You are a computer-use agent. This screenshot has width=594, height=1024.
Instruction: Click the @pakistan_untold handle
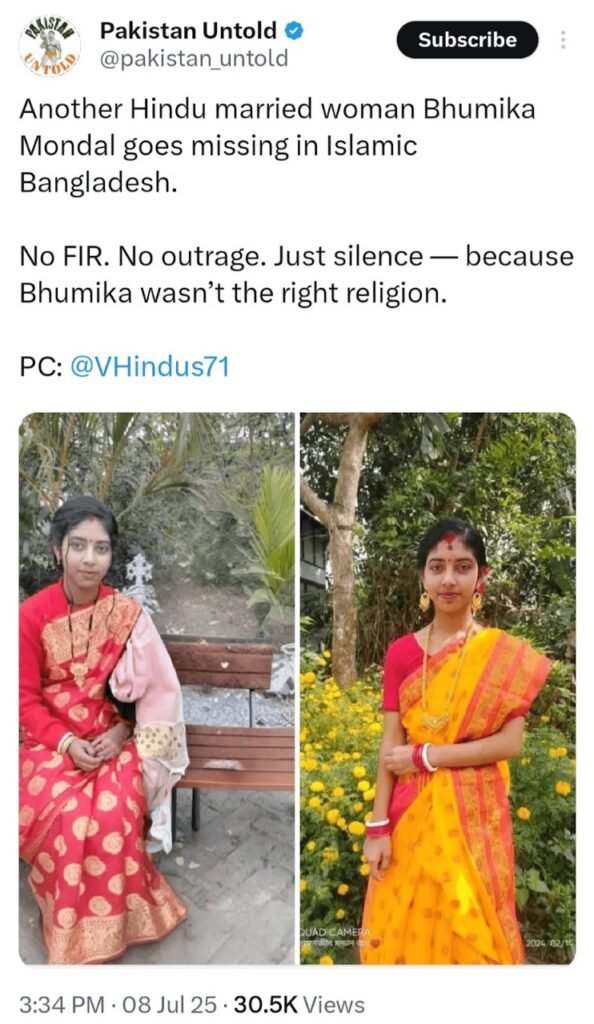coord(193,59)
